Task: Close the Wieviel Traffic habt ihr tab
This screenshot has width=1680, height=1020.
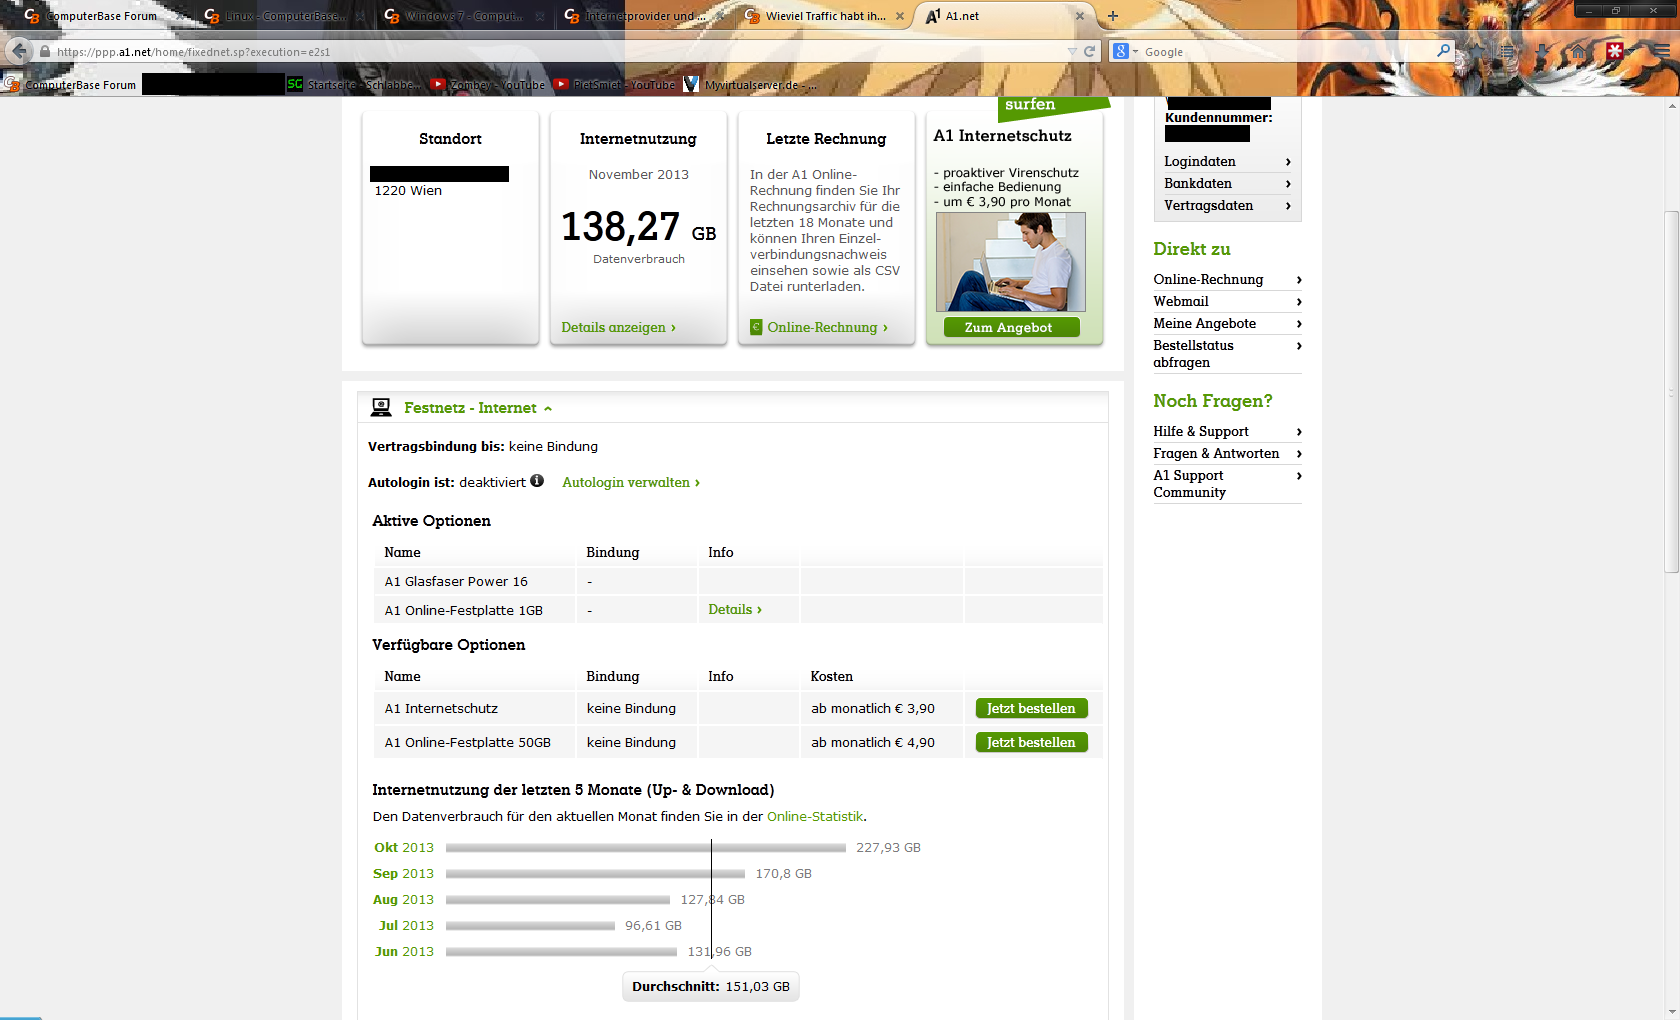Action: (899, 16)
